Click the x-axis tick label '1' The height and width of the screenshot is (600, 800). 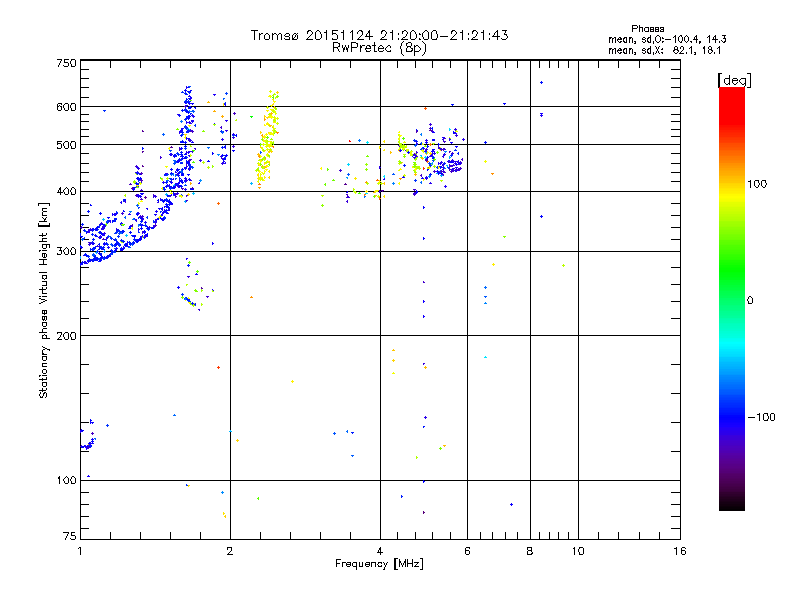[x=80, y=551]
